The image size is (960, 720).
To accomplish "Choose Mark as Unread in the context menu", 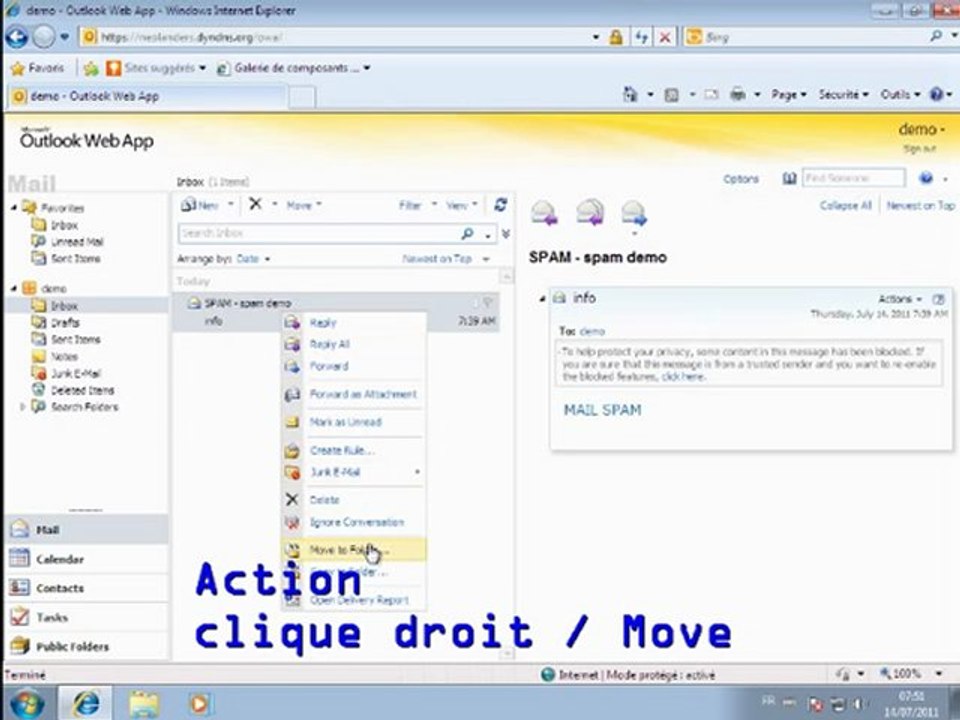I will click(x=354, y=422).
